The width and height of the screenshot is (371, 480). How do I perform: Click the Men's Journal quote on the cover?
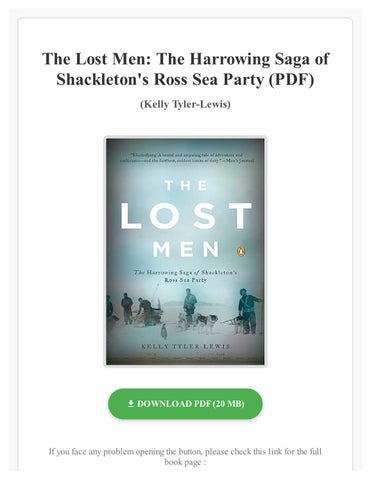(x=187, y=158)
